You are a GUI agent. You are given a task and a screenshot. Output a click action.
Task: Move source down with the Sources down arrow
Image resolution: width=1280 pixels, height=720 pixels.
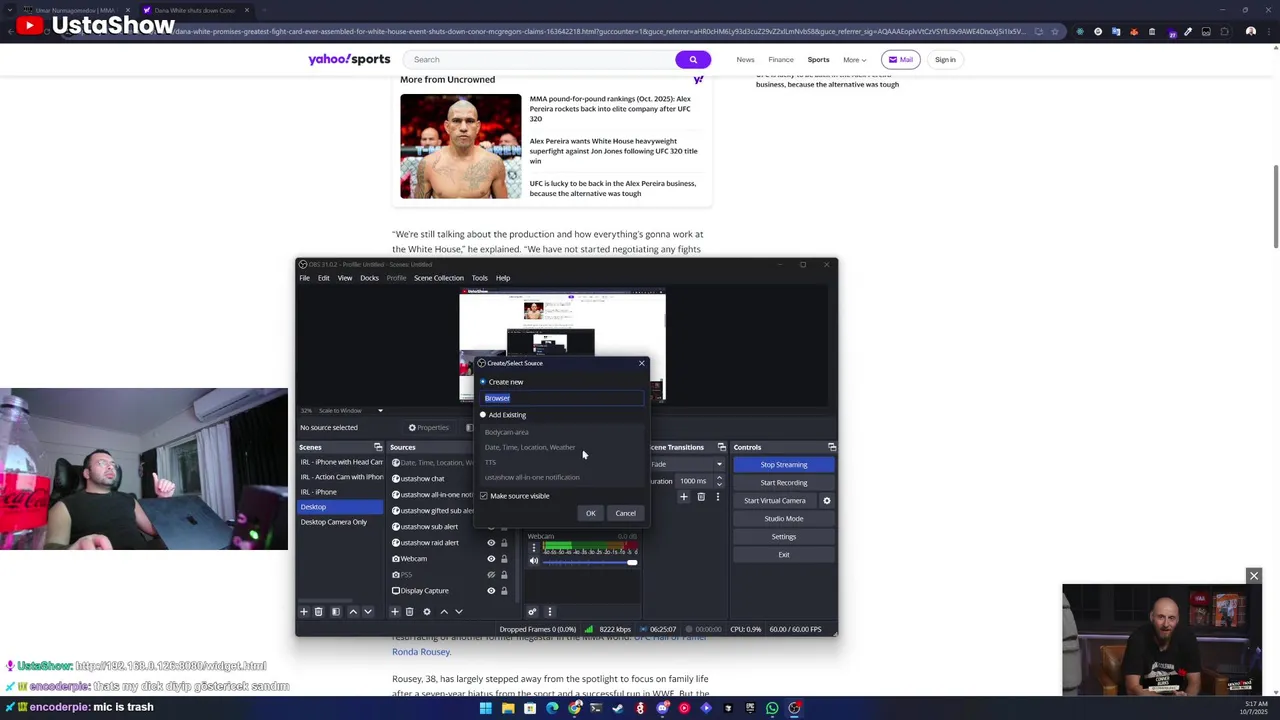459,611
